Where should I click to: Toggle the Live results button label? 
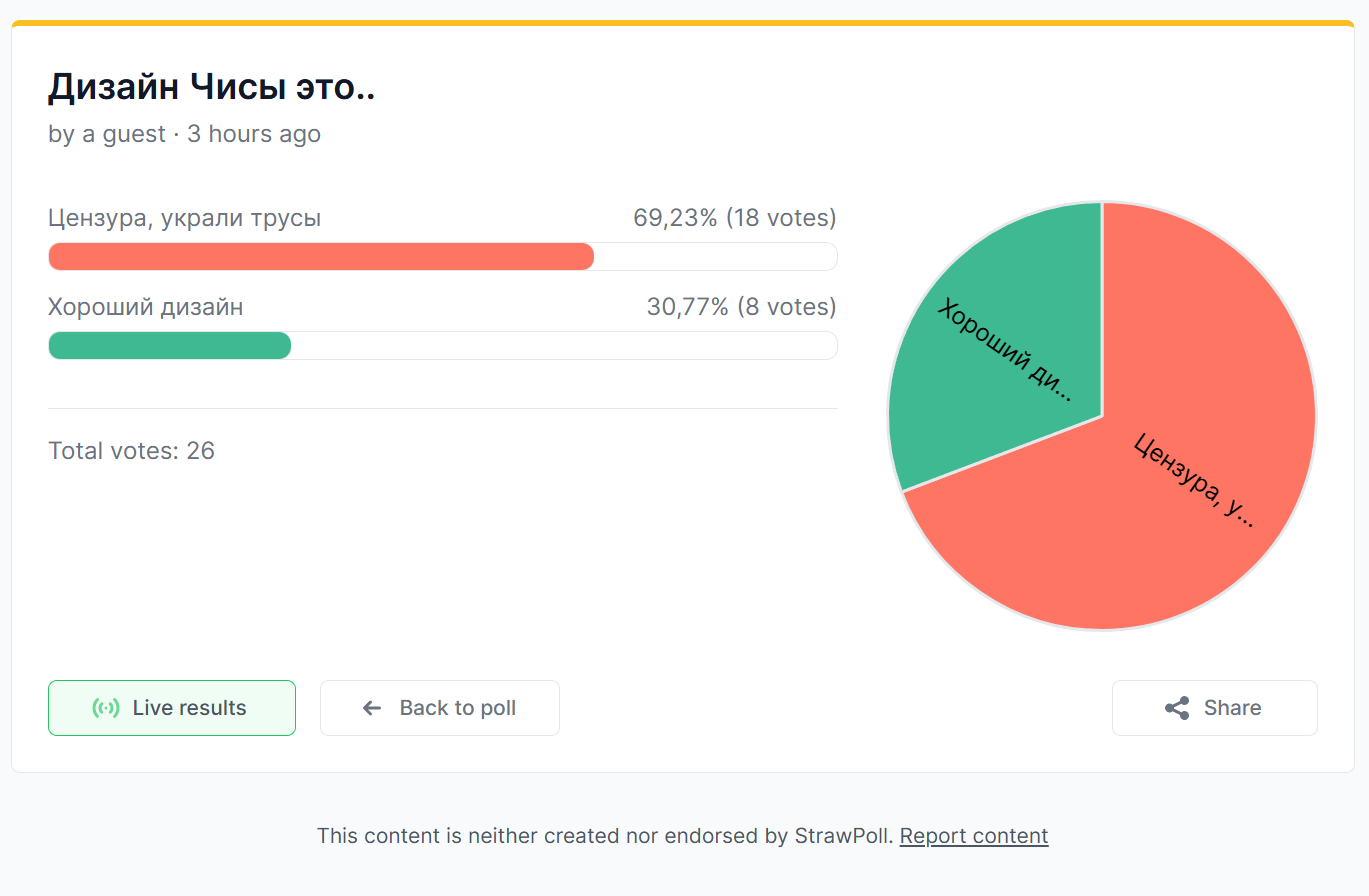click(x=189, y=708)
